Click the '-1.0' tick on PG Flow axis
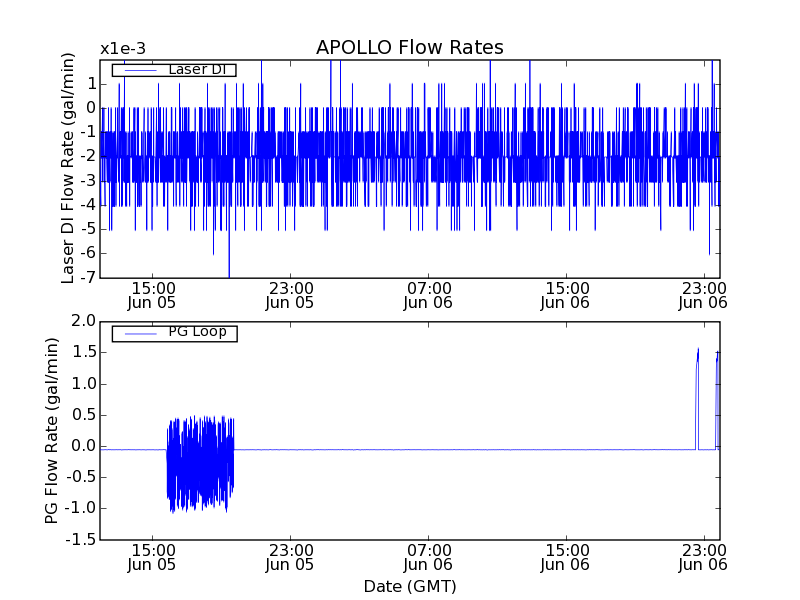Viewport: 800px width, 600px height. [80, 508]
